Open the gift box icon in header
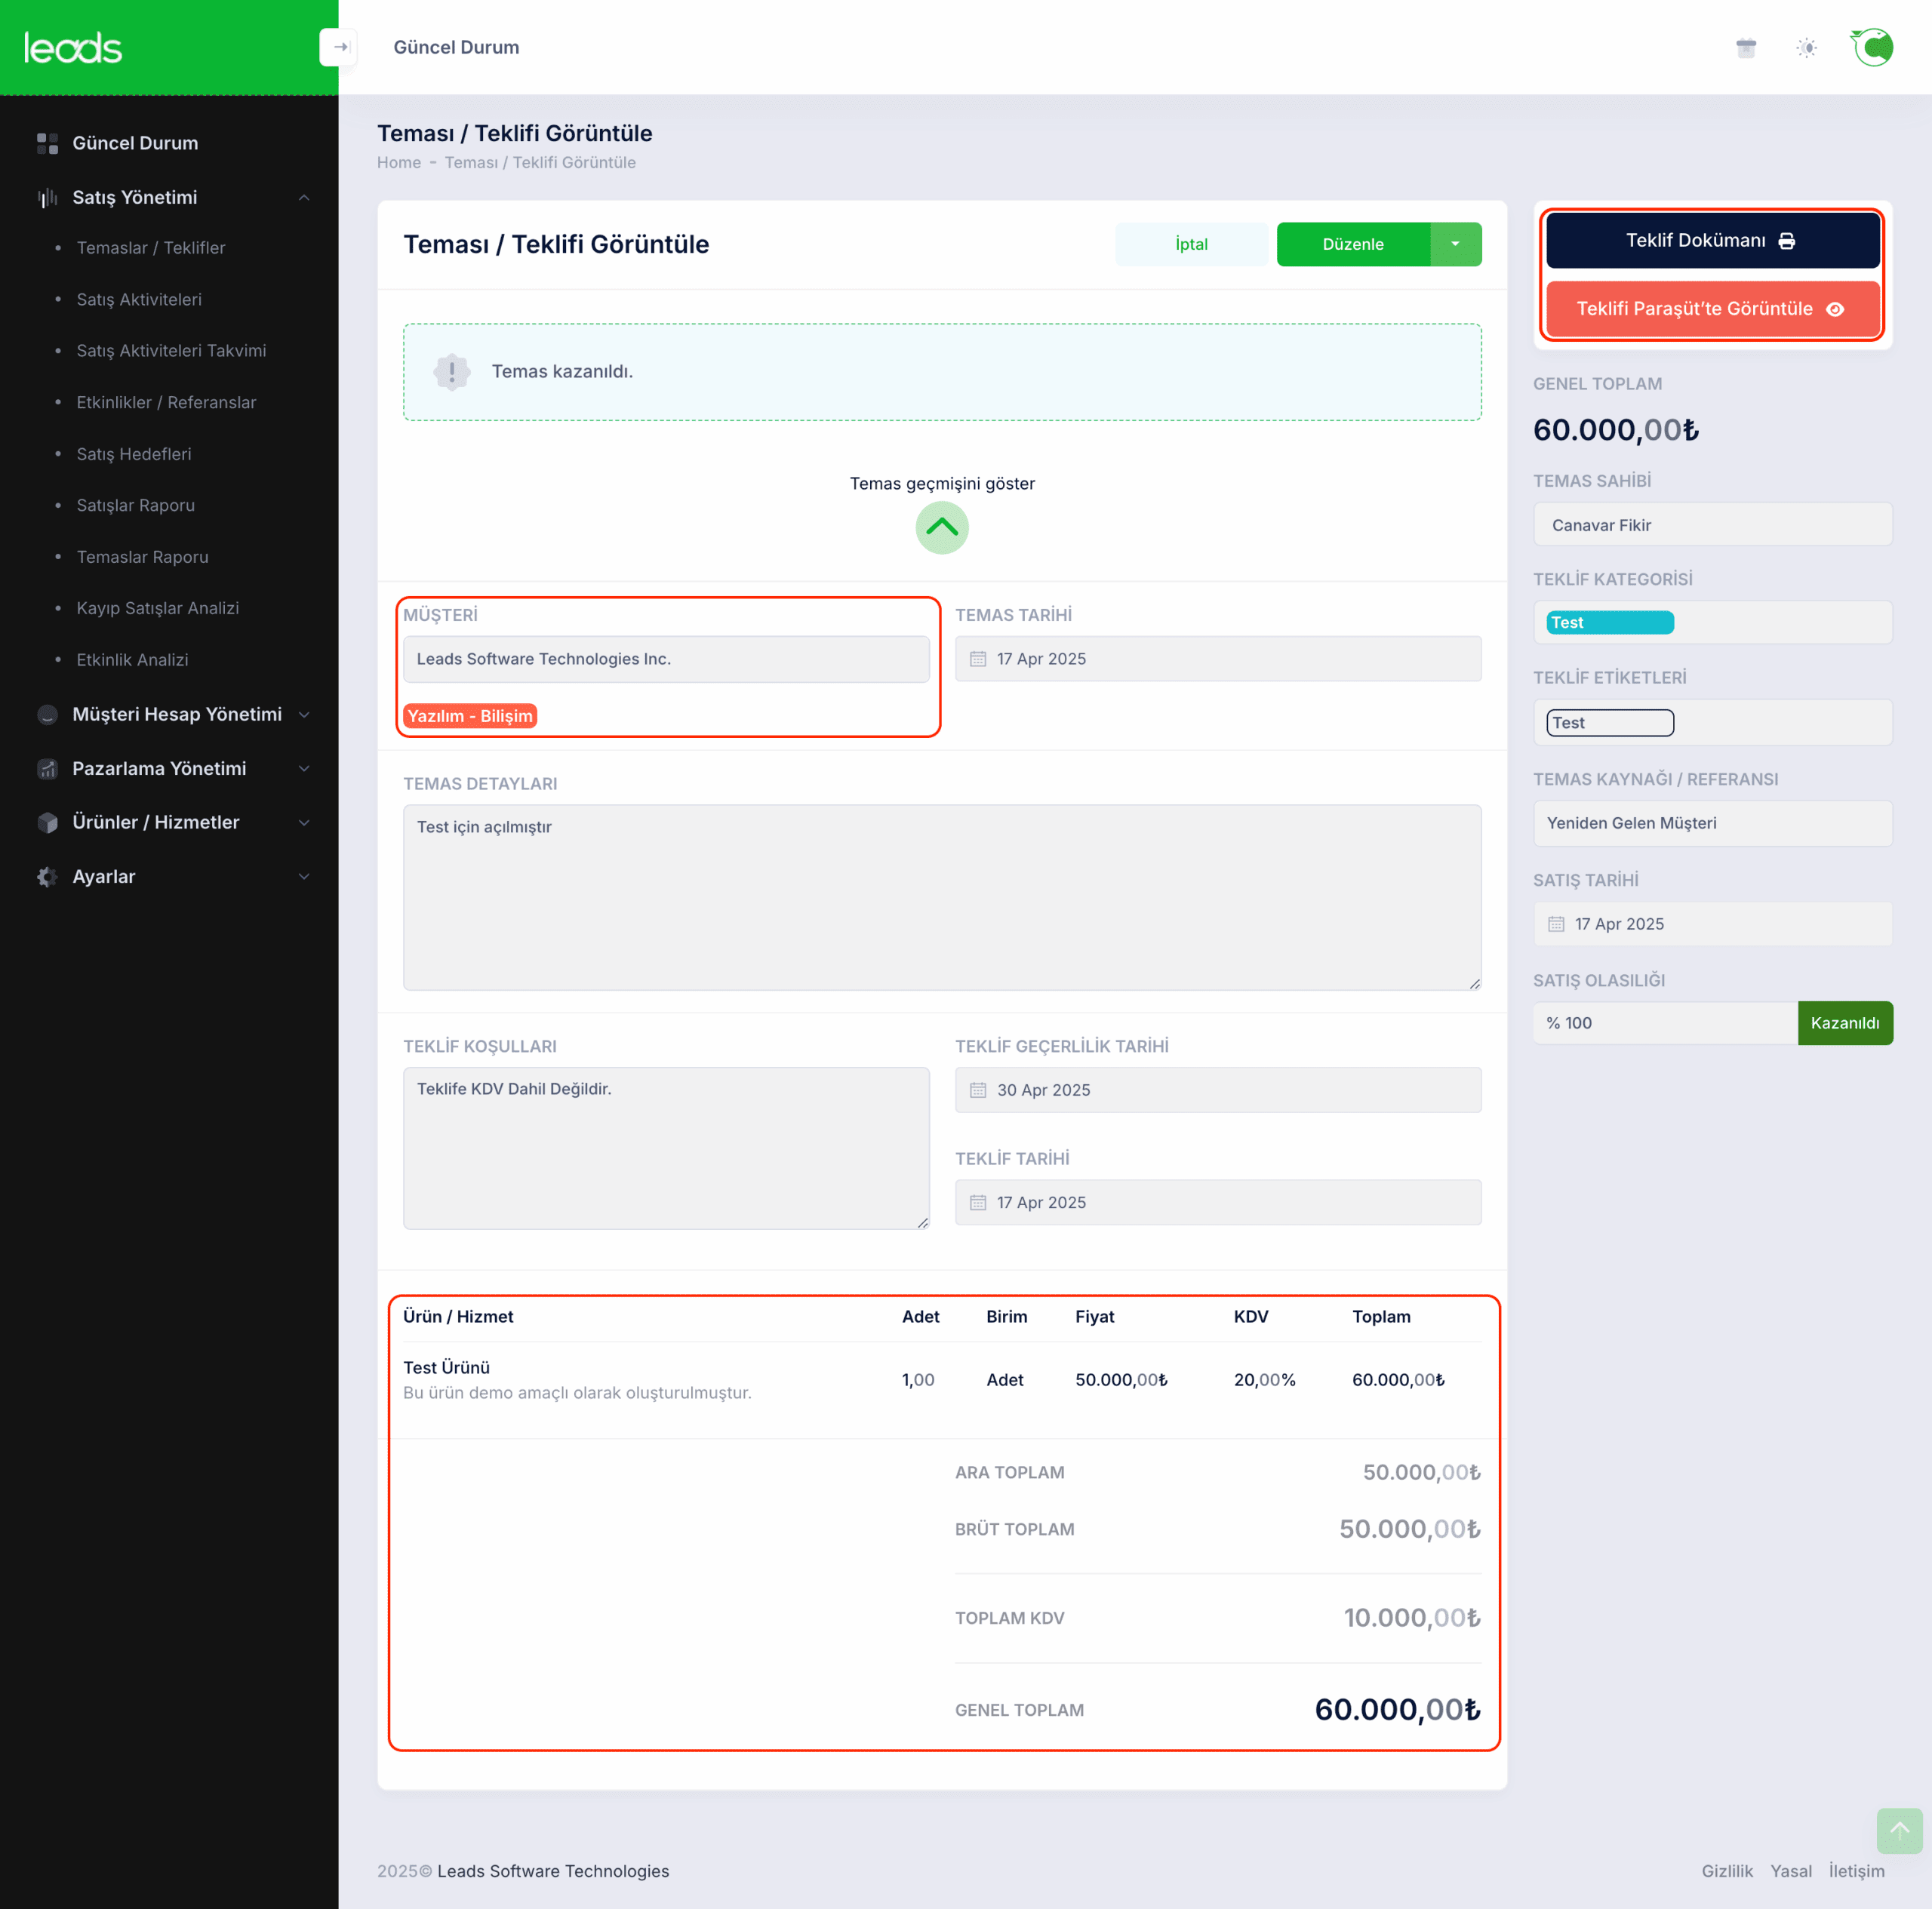1932x1909 pixels. 1746,47
